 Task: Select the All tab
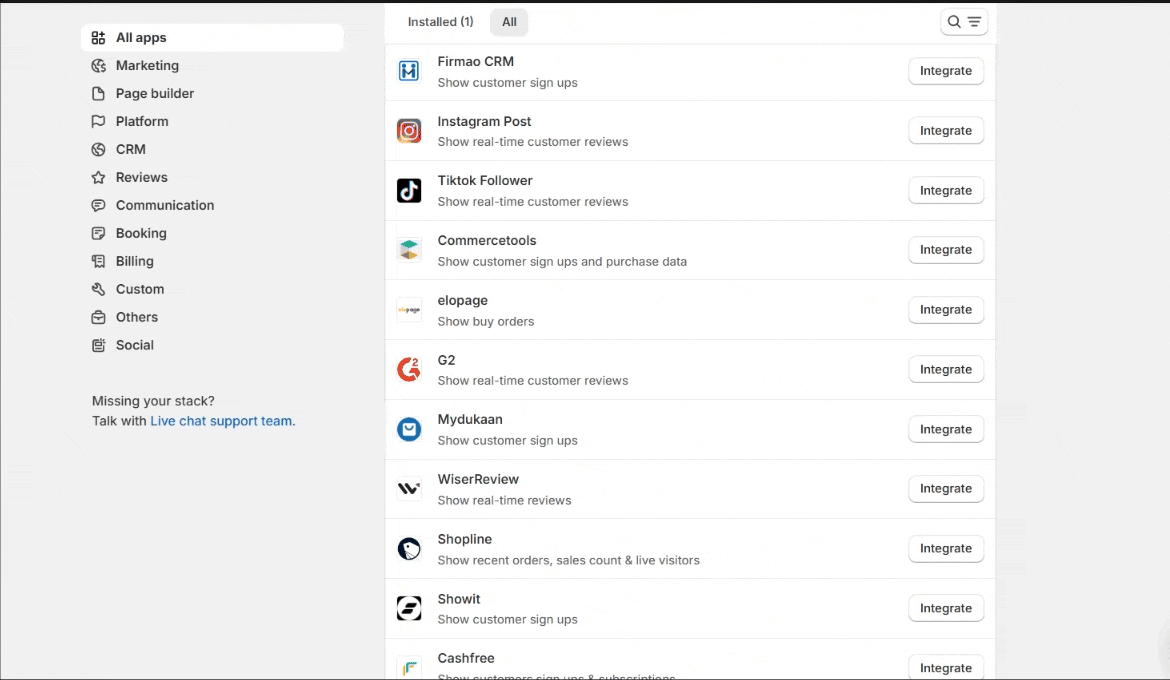click(x=509, y=22)
